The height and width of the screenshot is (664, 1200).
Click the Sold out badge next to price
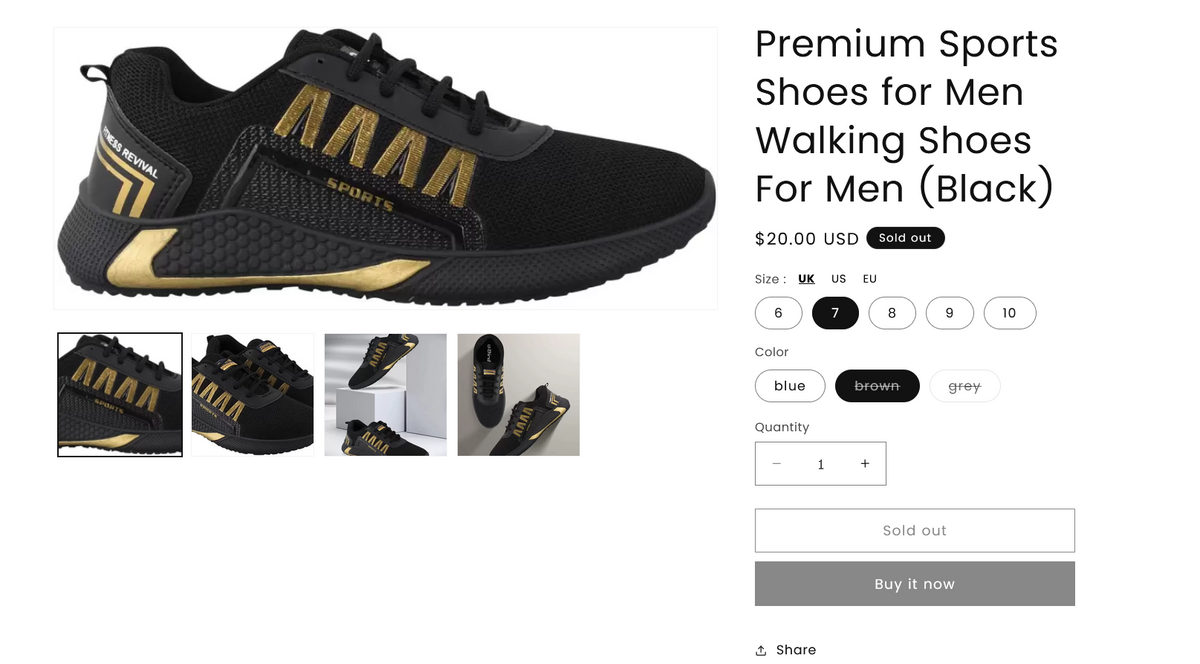[x=905, y=238]
